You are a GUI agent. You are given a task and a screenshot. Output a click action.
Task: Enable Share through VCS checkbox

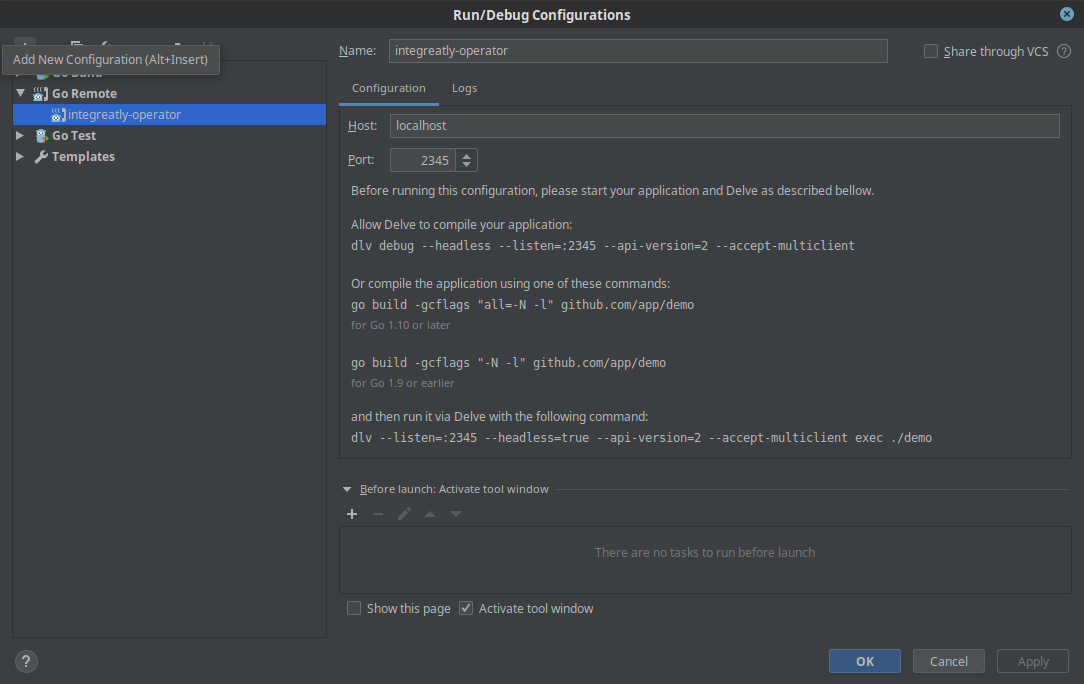(931, 51)
